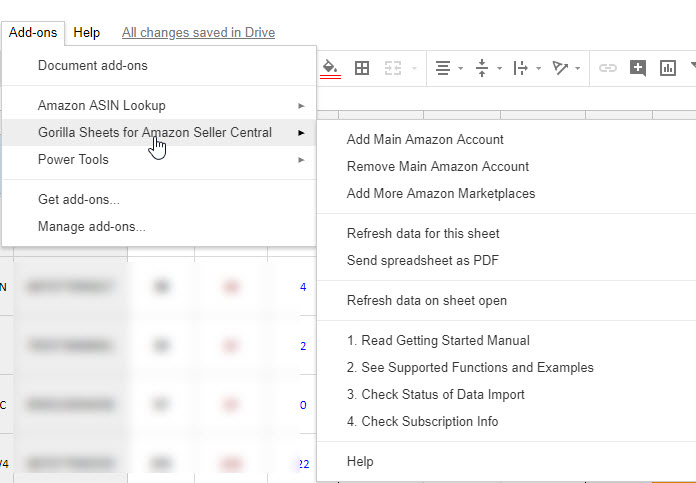Click the merge cells icon

392,68
